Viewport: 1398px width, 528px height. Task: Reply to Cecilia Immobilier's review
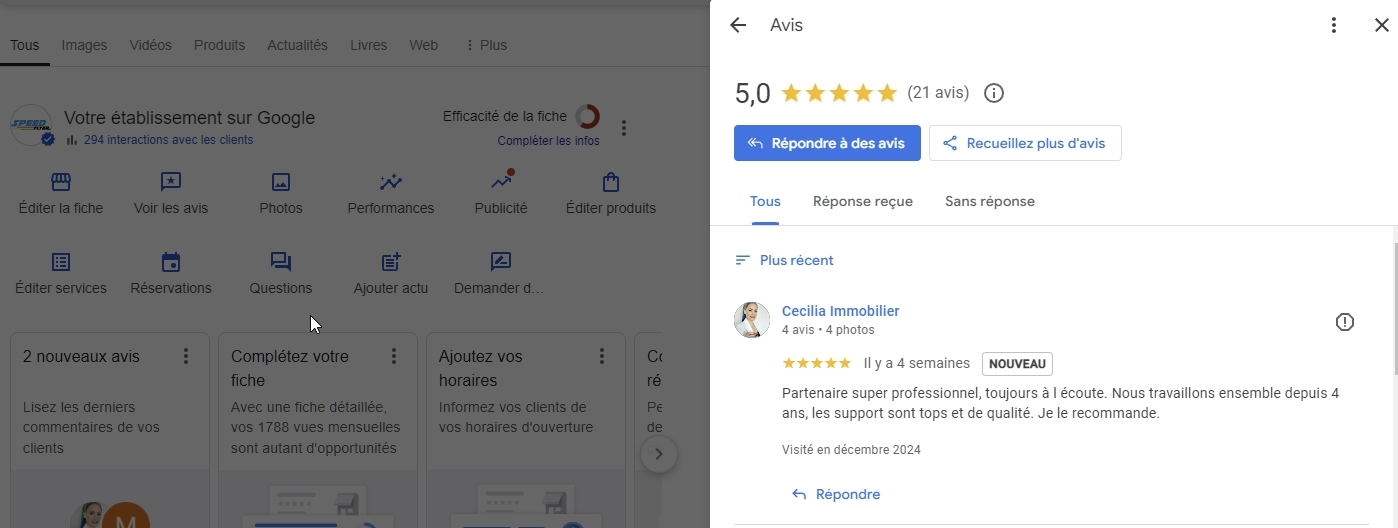coord(836,494)
